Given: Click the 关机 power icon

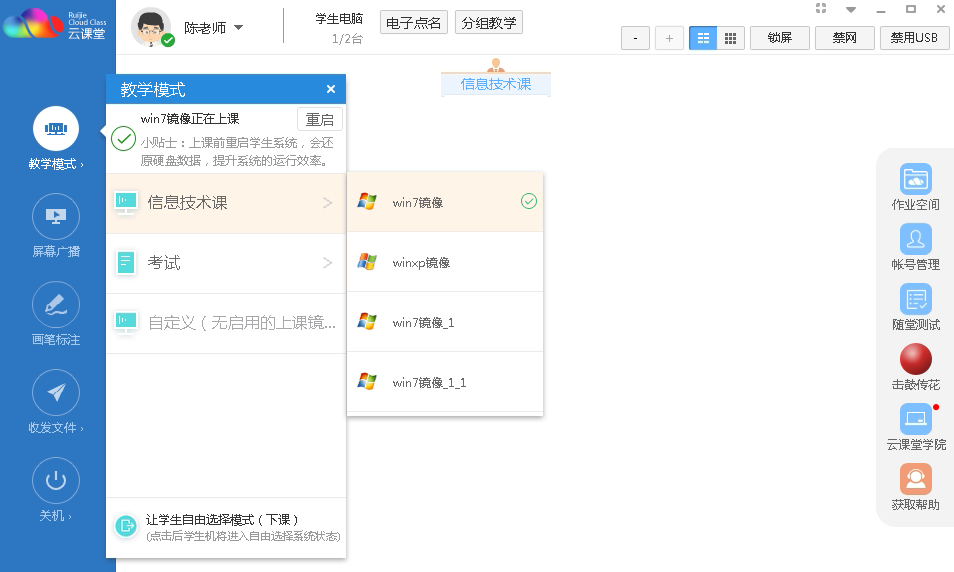Looking at the screenshot, I should coord(56,480).
